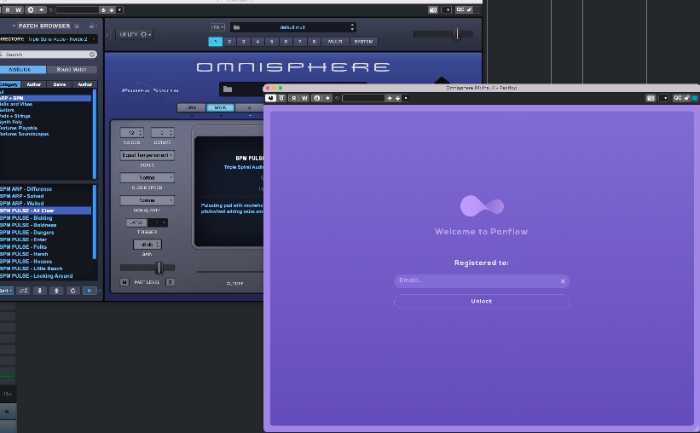Click the Search field in Patch Browser

click(48, 54)
